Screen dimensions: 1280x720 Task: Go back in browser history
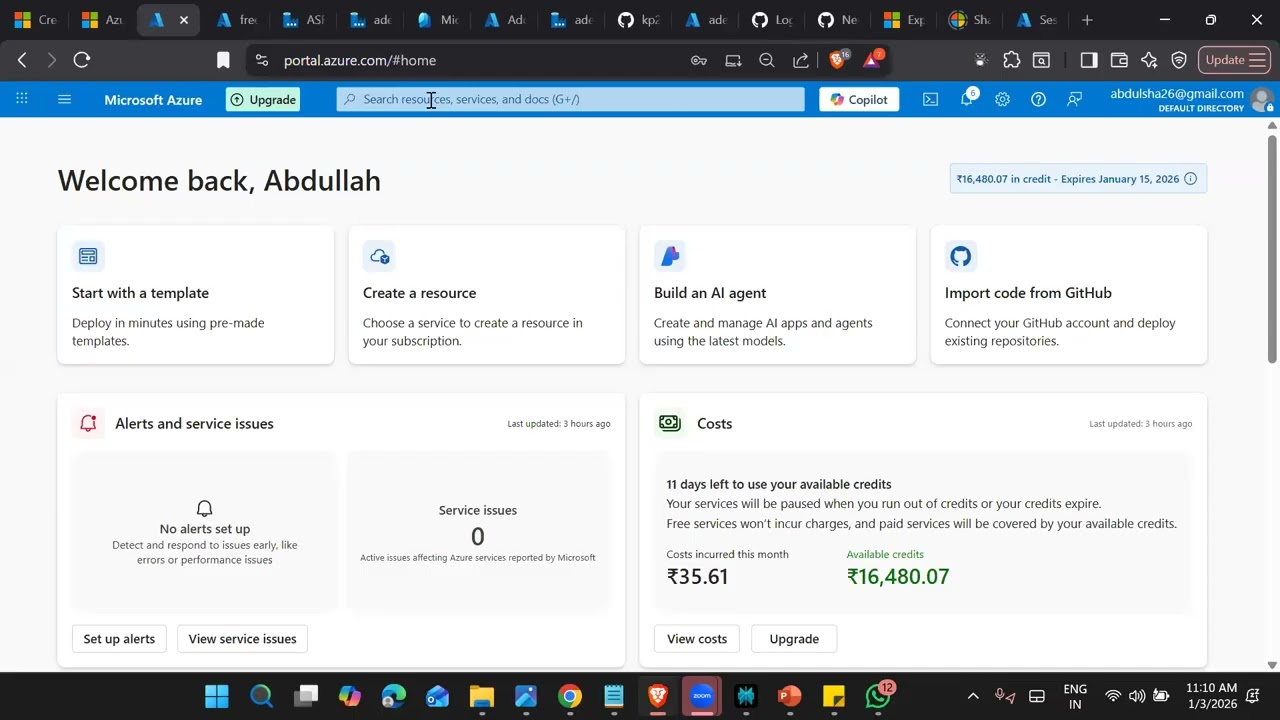point(22,60)
